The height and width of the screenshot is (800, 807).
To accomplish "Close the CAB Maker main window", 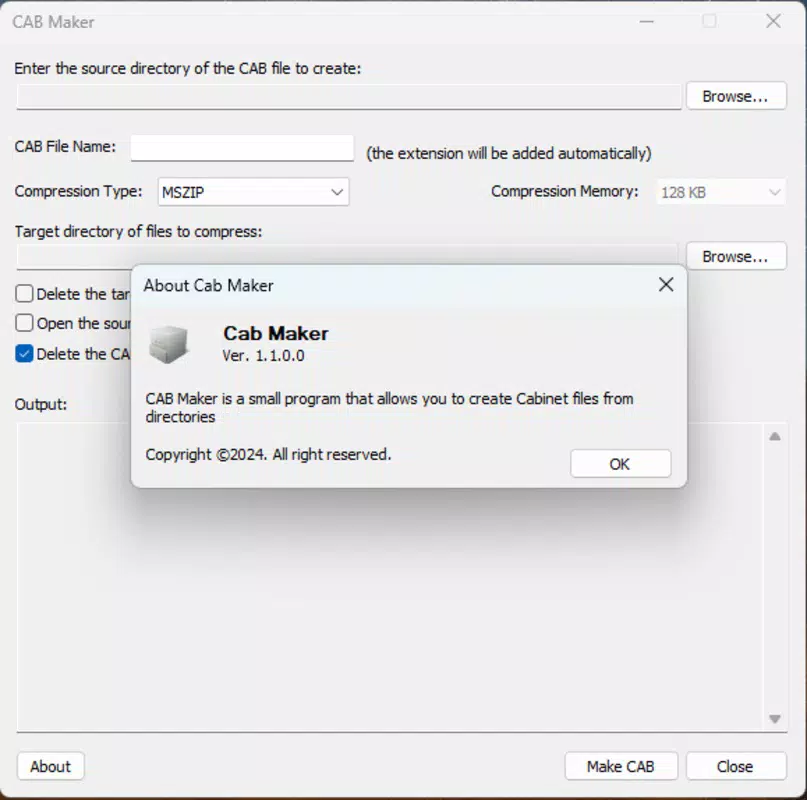I will tap(773, 22).
